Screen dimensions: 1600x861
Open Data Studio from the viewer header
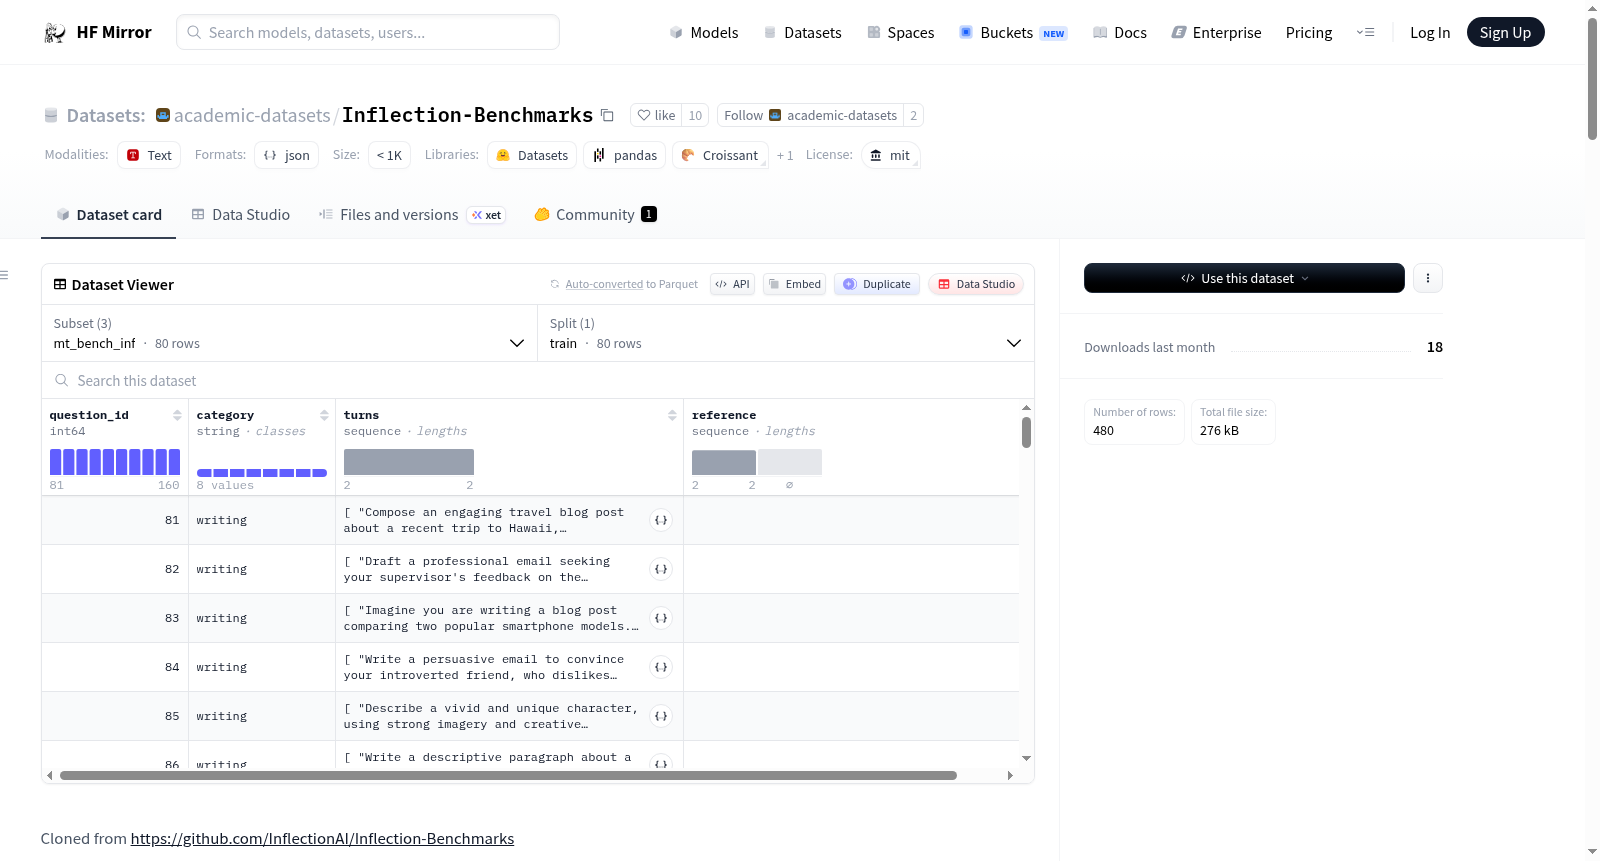click(976, 284)
